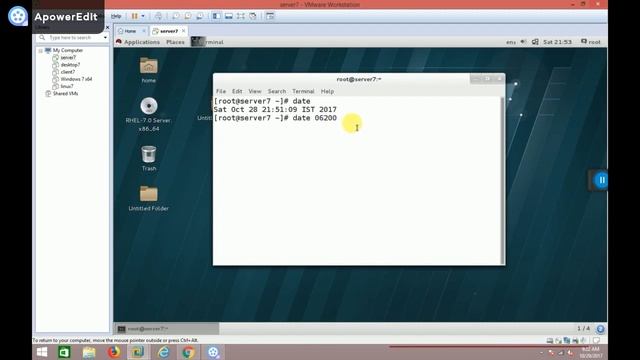Screen dimensions: 640x360
Task: Open the terminal File menu
Action: (x=221, y=91)
